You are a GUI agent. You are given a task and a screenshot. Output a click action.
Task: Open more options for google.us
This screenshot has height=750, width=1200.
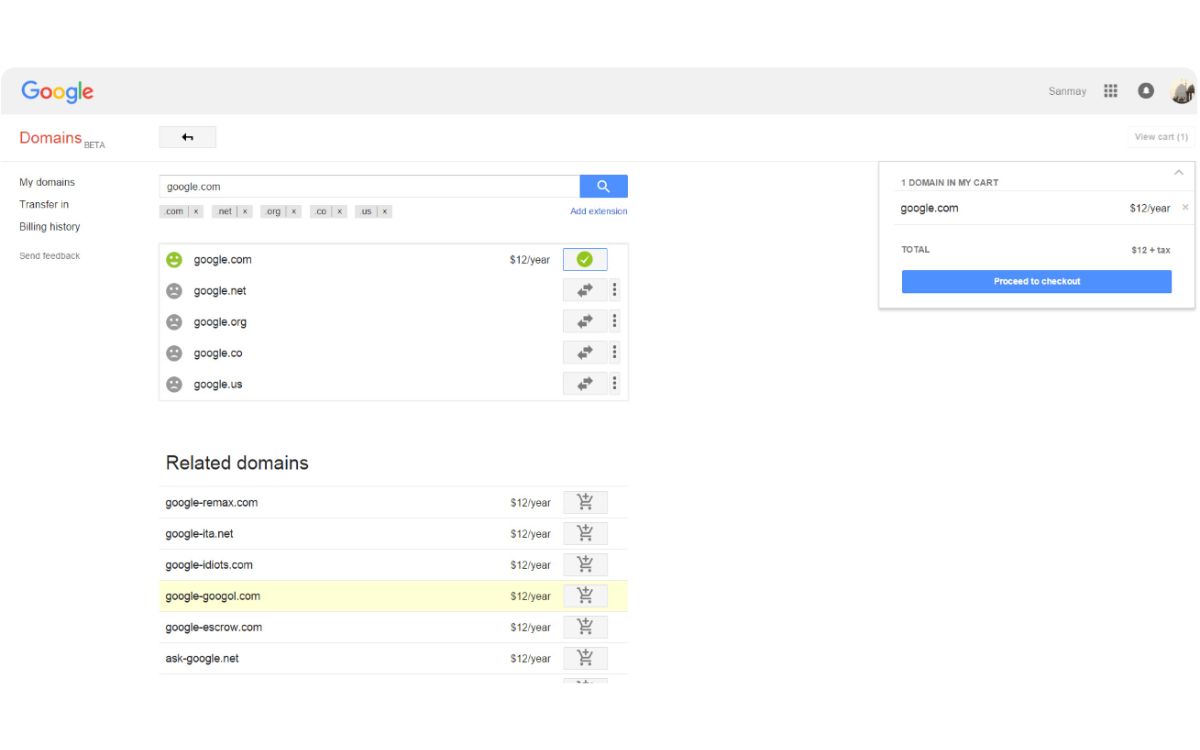pos(614,384)
